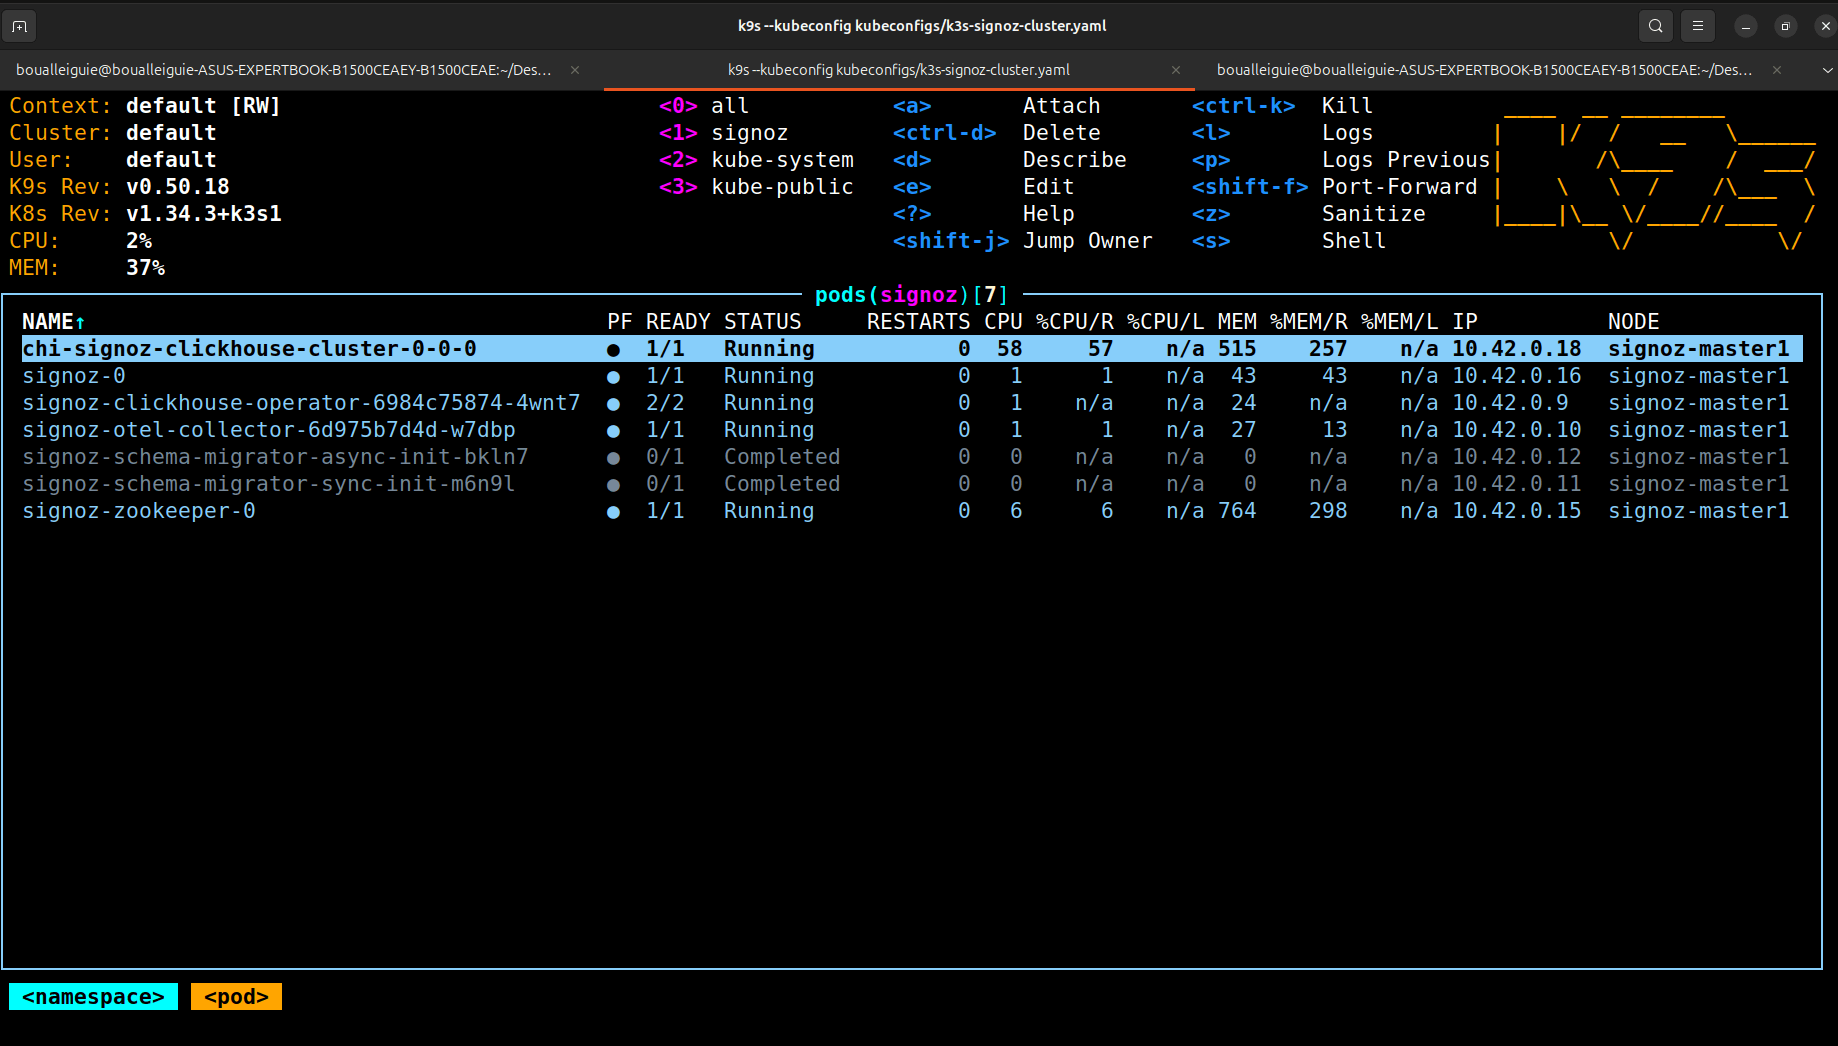Select the signoz-0 pod row

(912, 375)
